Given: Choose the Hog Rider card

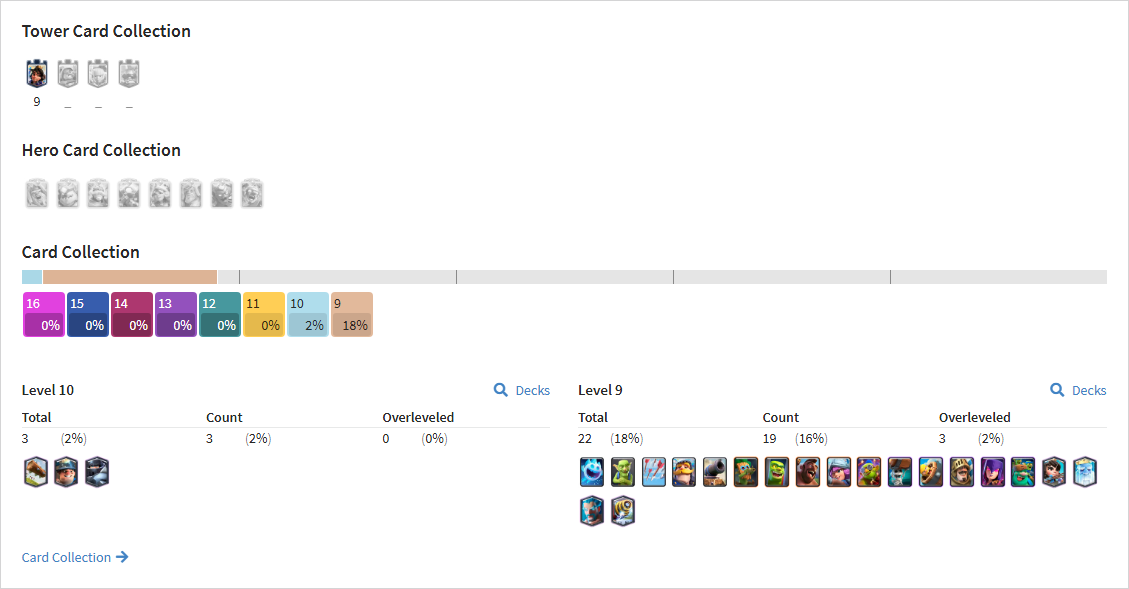Looking at the screenshot, I should [808, 472].
